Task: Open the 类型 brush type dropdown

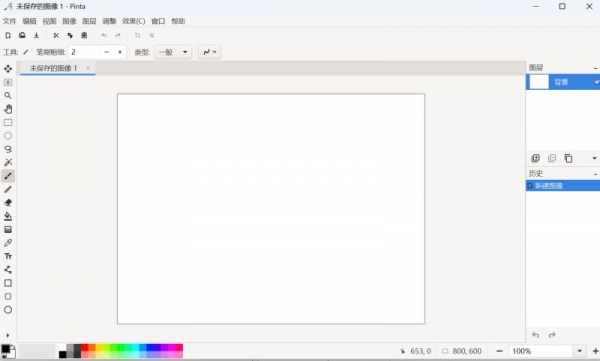Action: coord(173,52)
